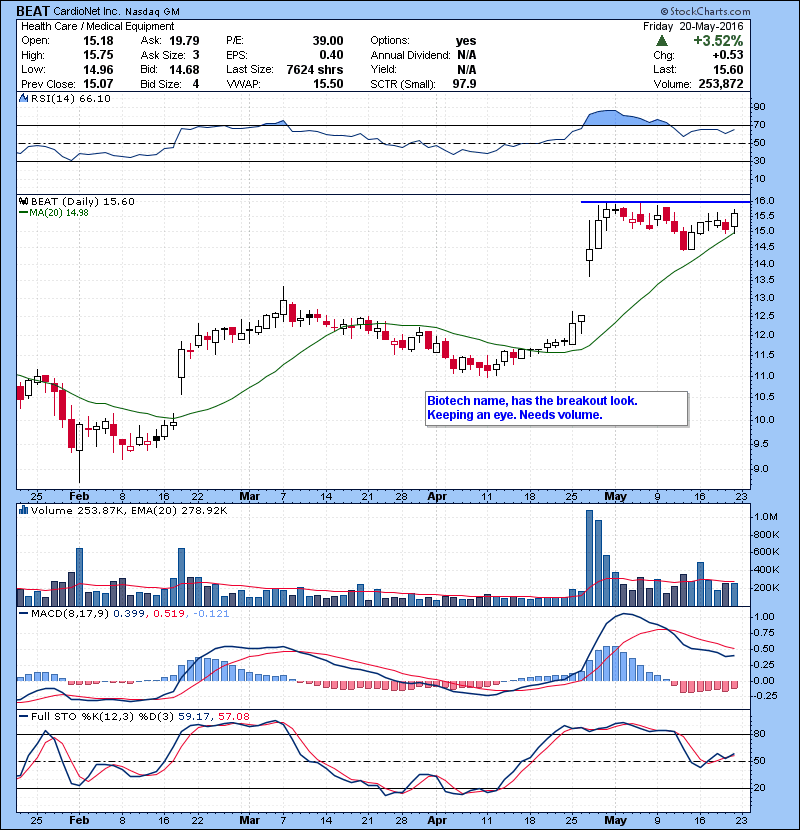Click the Nasdaq GM exchange label
Viewport: 800px width, 830px height.
click(152, 12)
